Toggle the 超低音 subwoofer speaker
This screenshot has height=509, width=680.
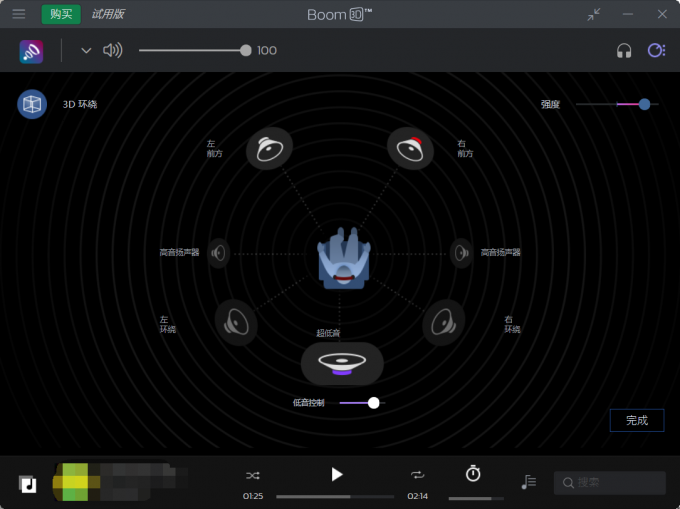[x=342, y=363]
